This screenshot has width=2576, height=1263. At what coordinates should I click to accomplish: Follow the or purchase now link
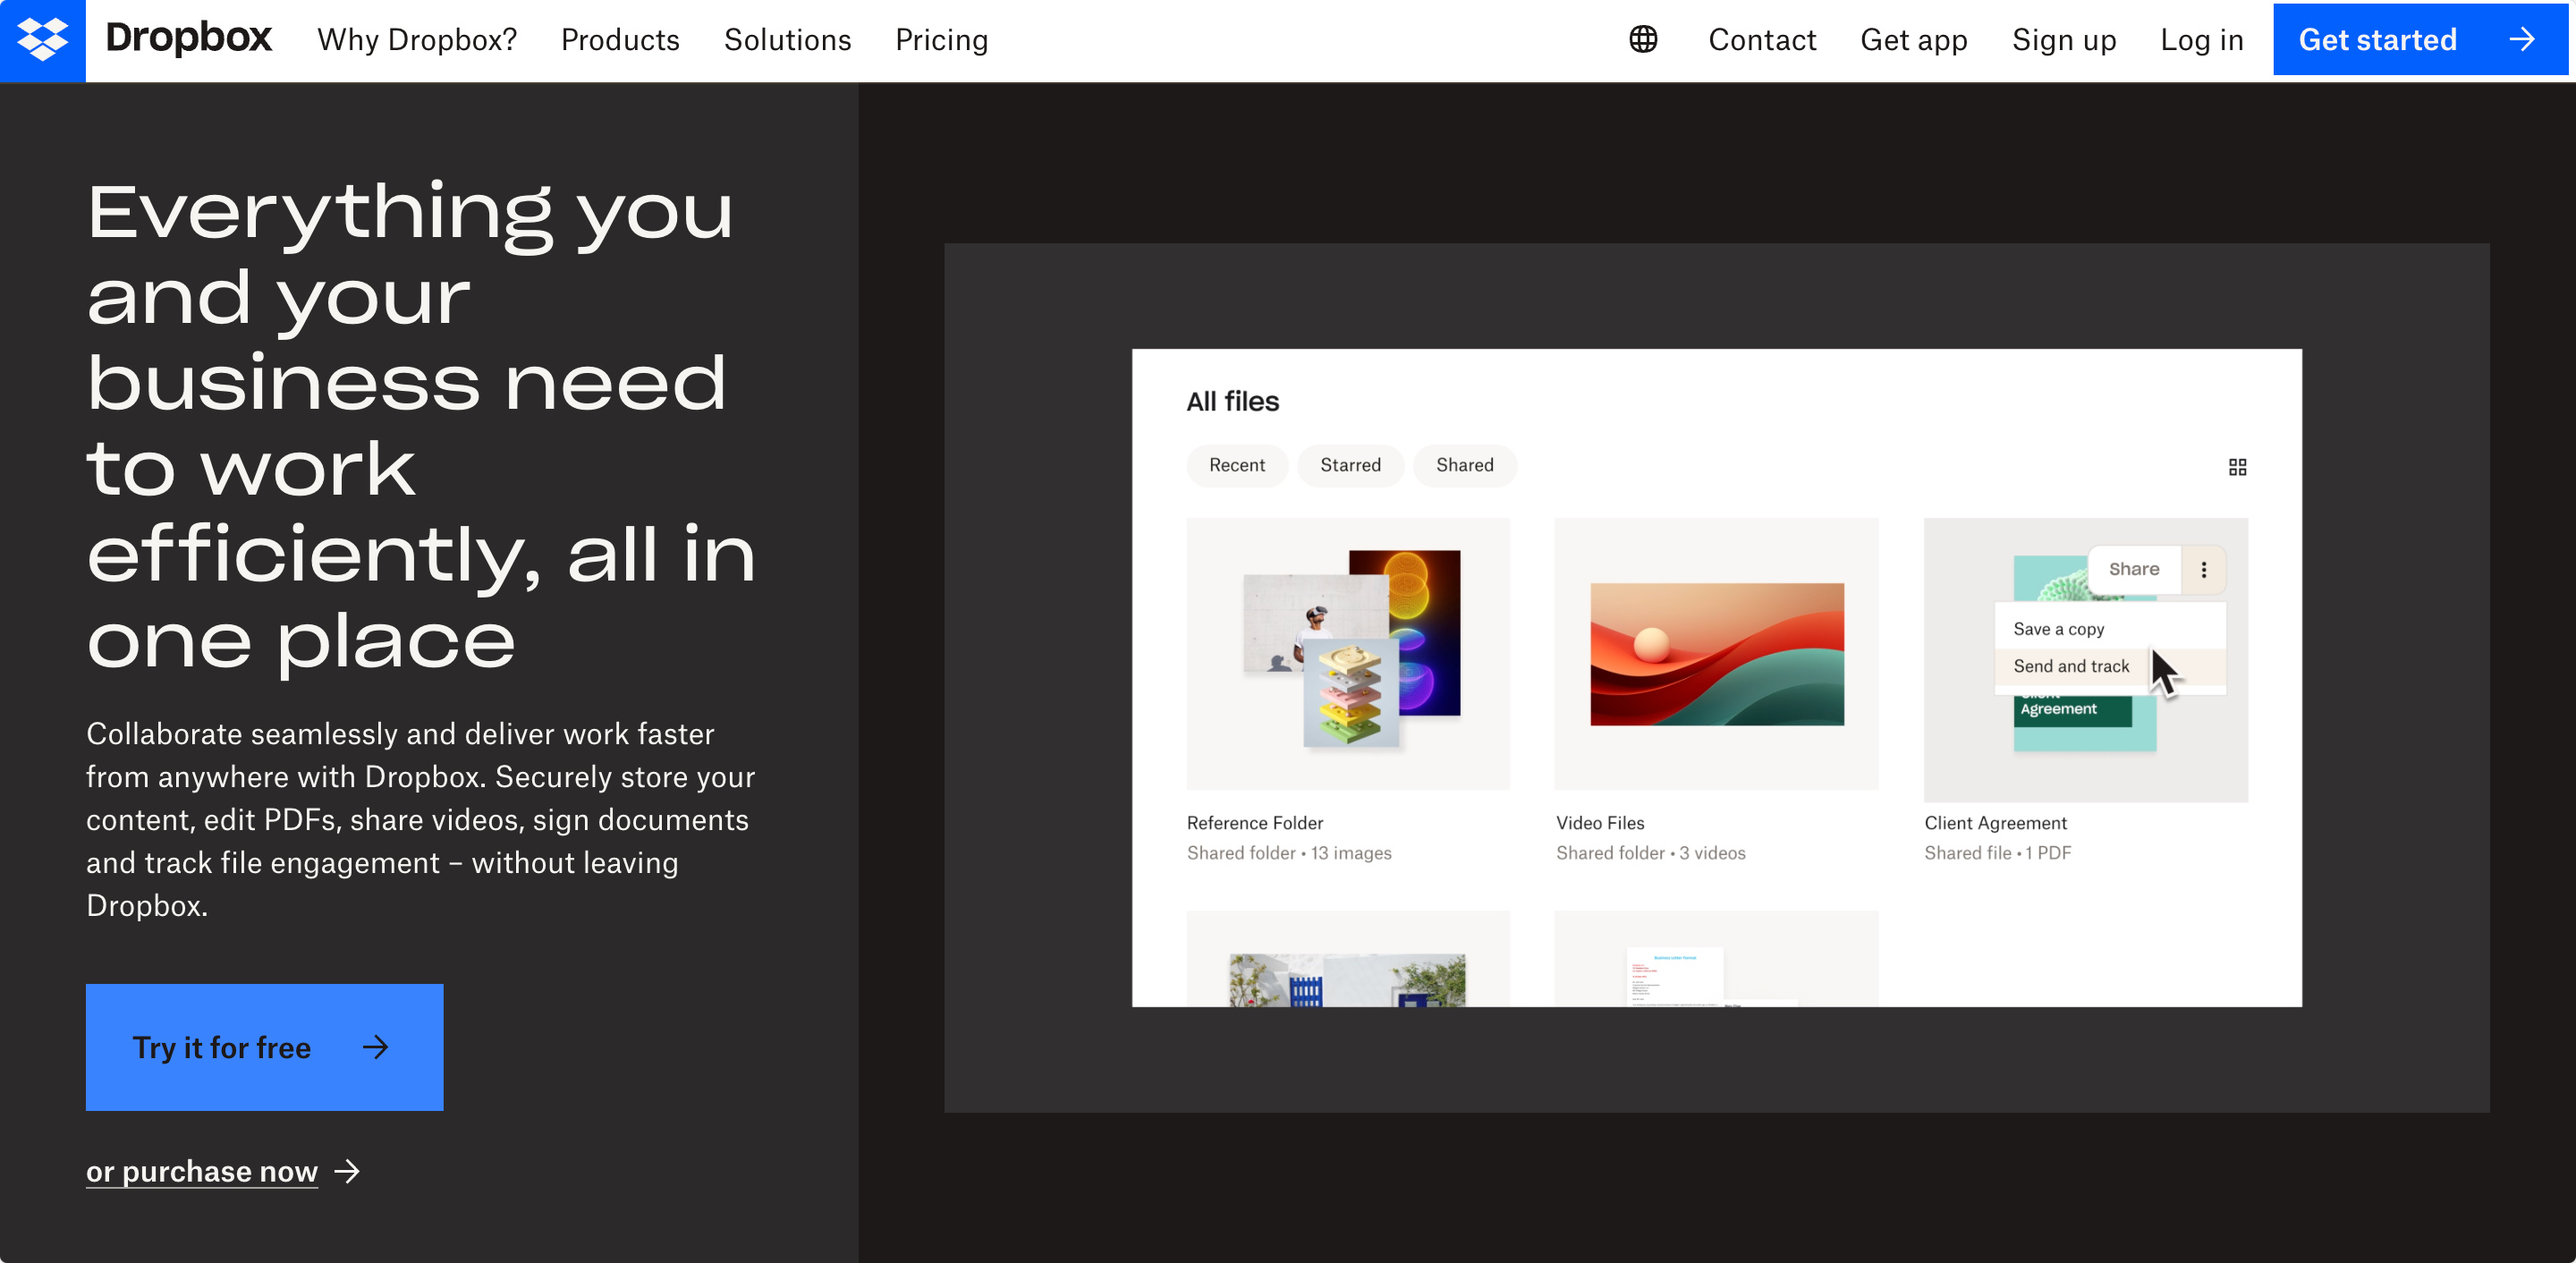click(202, 1171)
